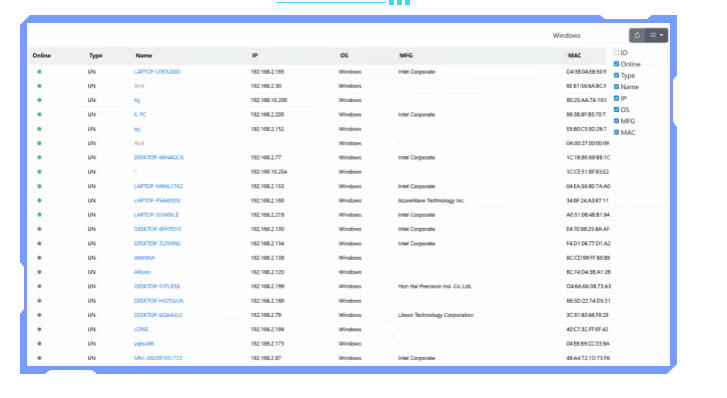Image resolution: width=727 pixels, height=398 pixels.
Task: Click the online dot for row 192.168.10.200
Action: (39, 100)
